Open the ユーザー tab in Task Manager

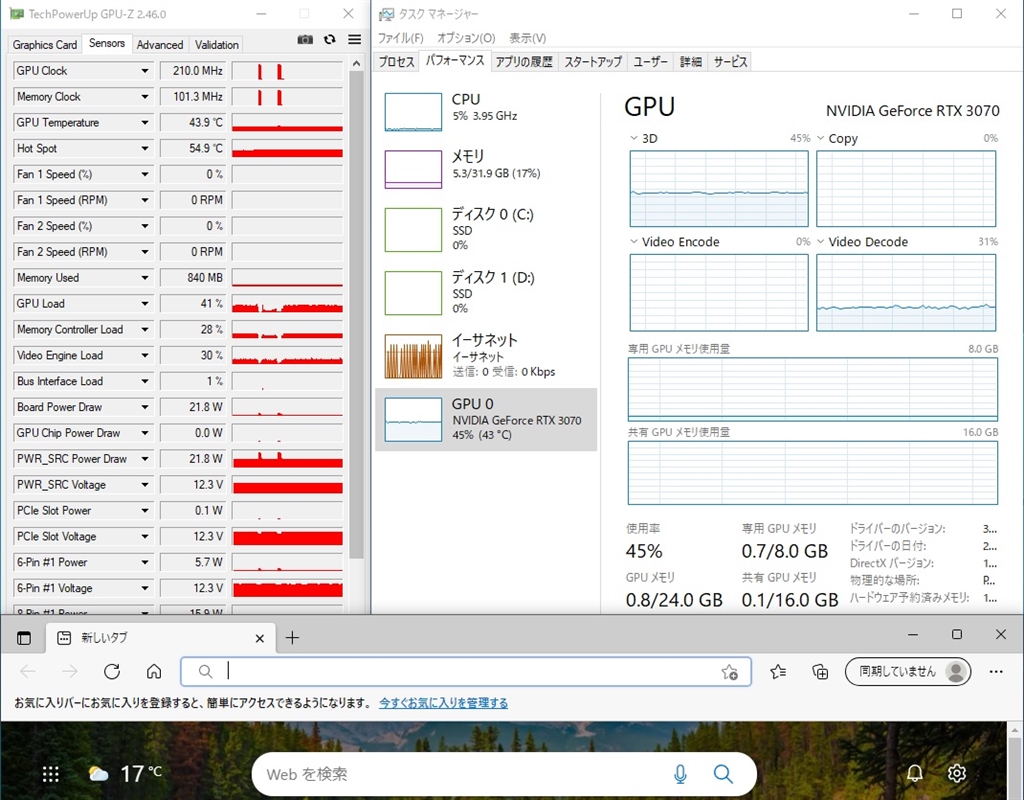[x=650, y=62]
